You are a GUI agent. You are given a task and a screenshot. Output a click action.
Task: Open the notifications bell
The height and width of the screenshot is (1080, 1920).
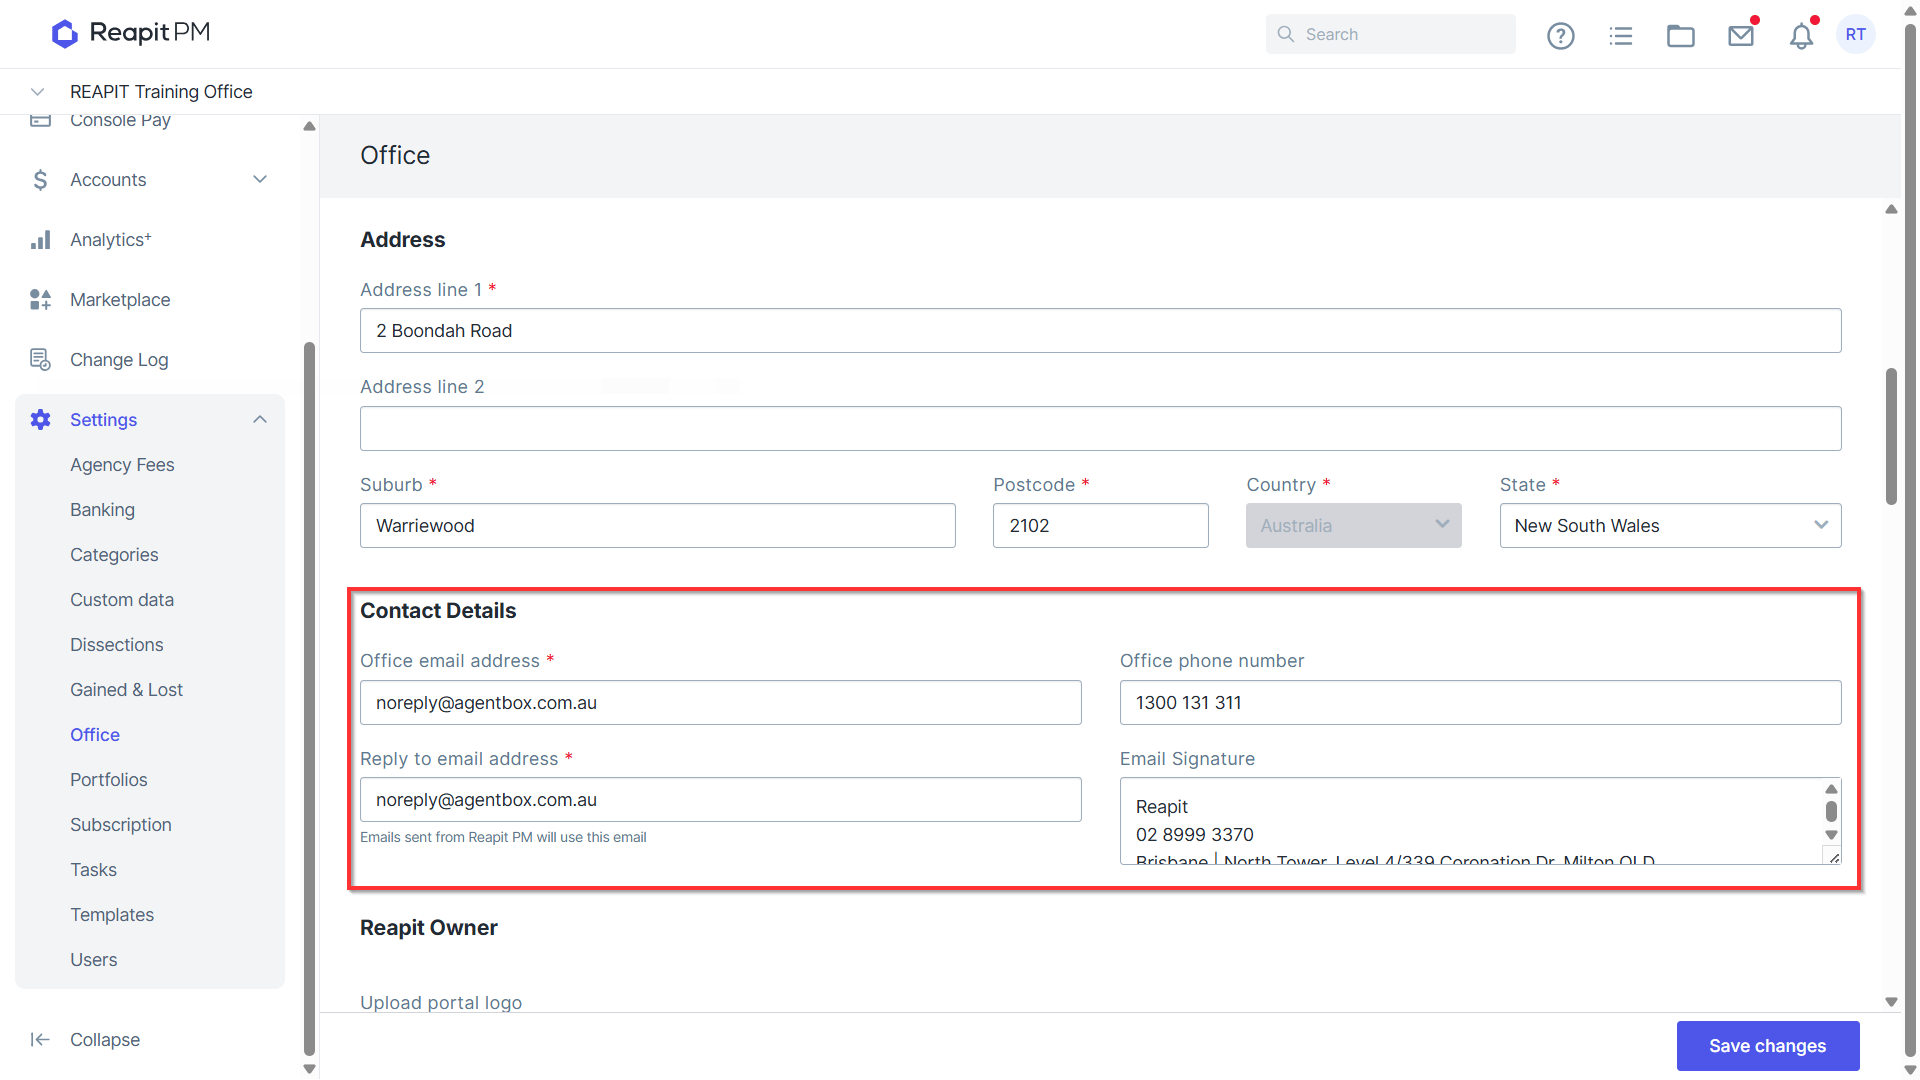[1801, 36]
